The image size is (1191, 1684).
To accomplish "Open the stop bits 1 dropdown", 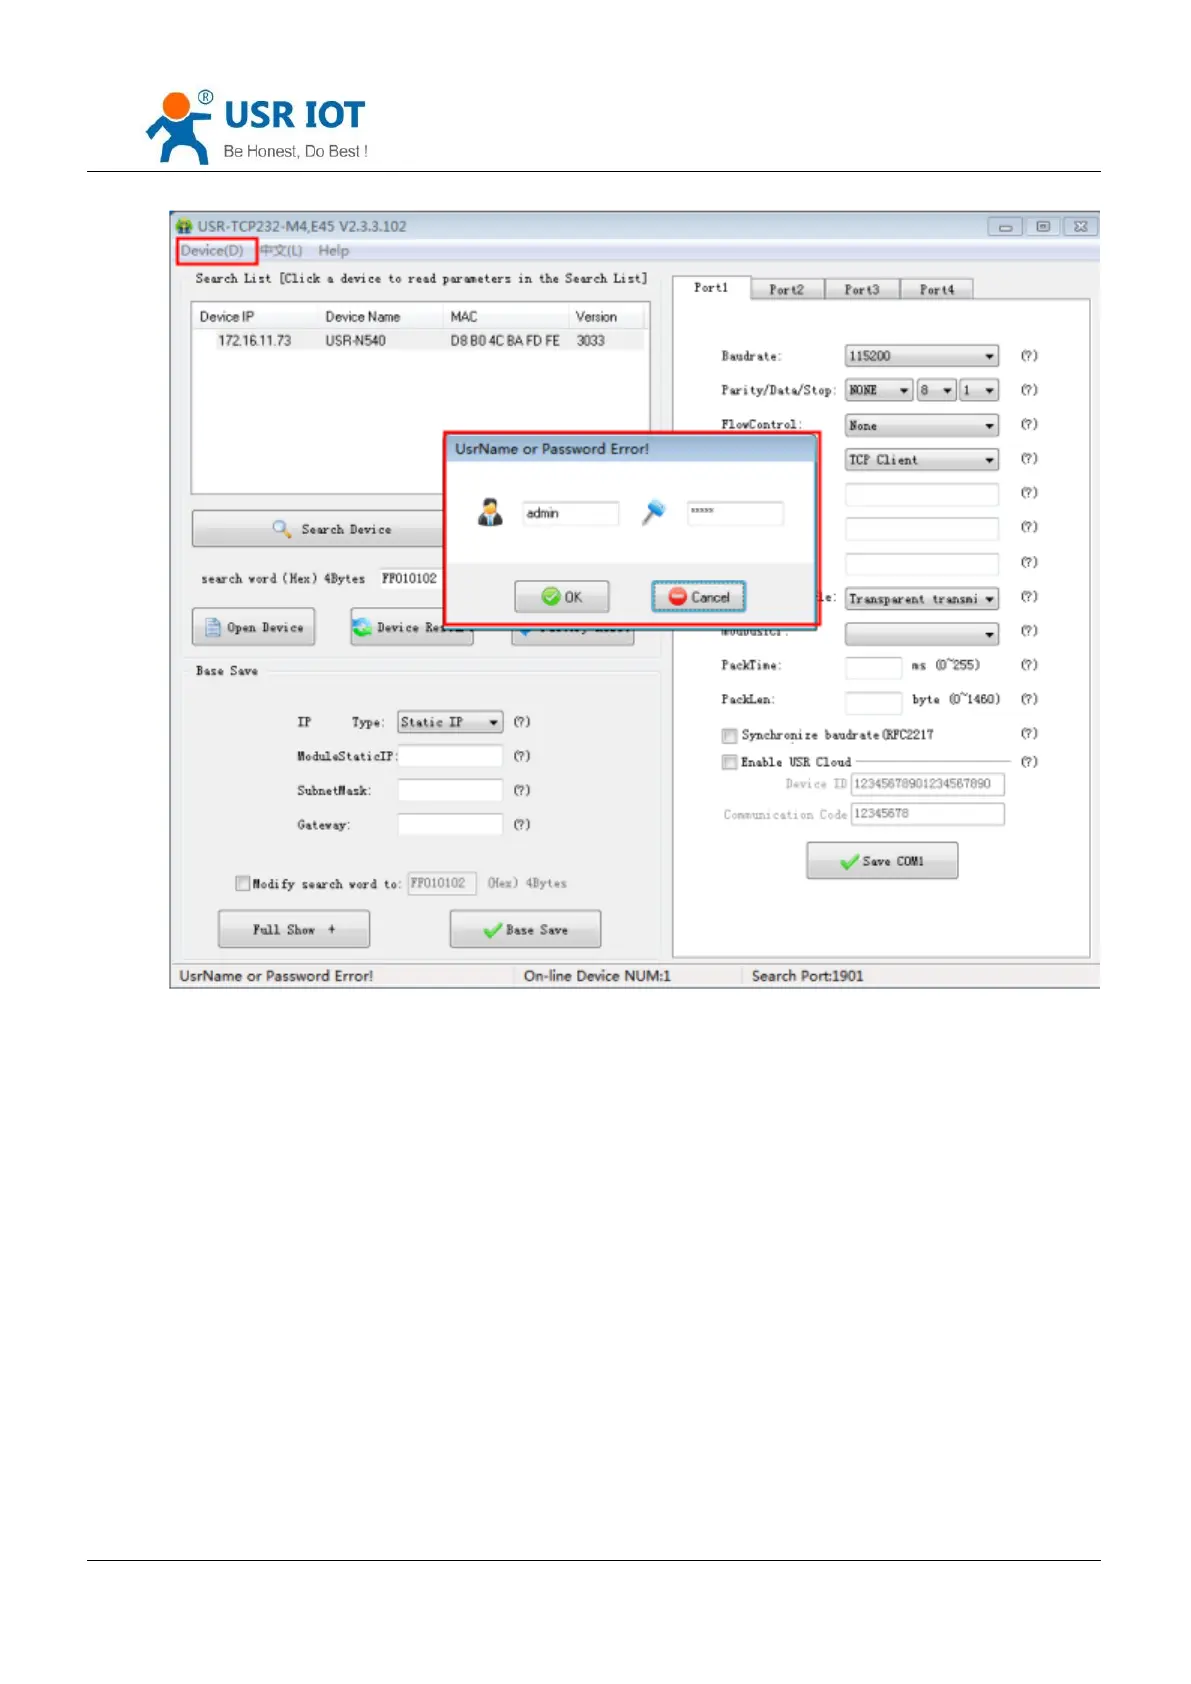I will tap(979, 390).
